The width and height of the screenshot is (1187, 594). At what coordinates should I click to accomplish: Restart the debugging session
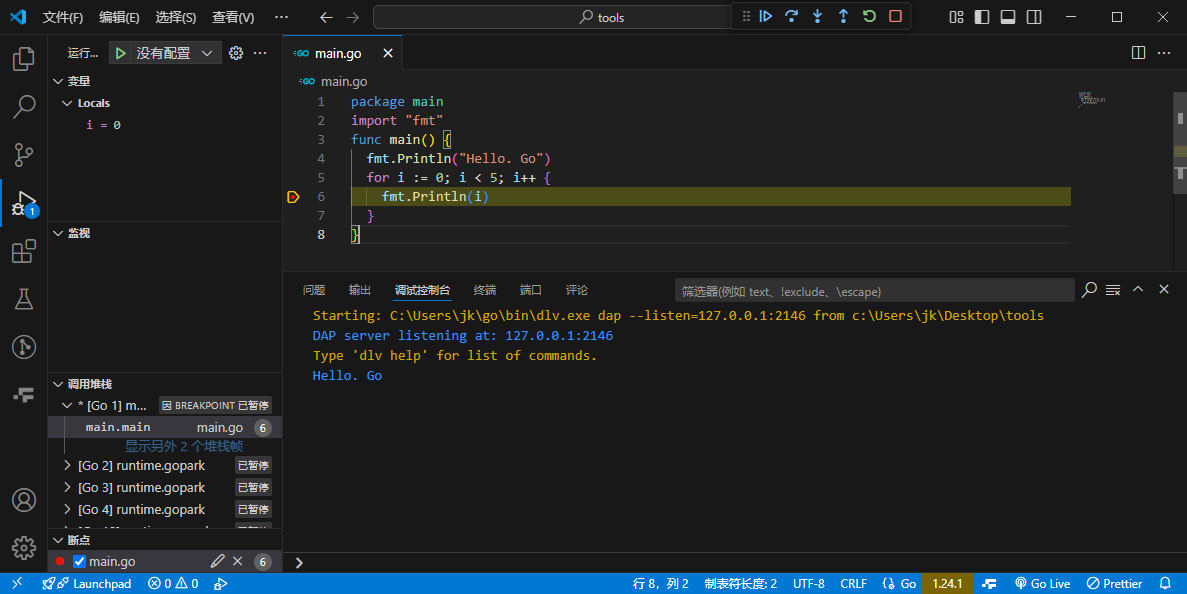pyautogui.click(x=869, y=16)
